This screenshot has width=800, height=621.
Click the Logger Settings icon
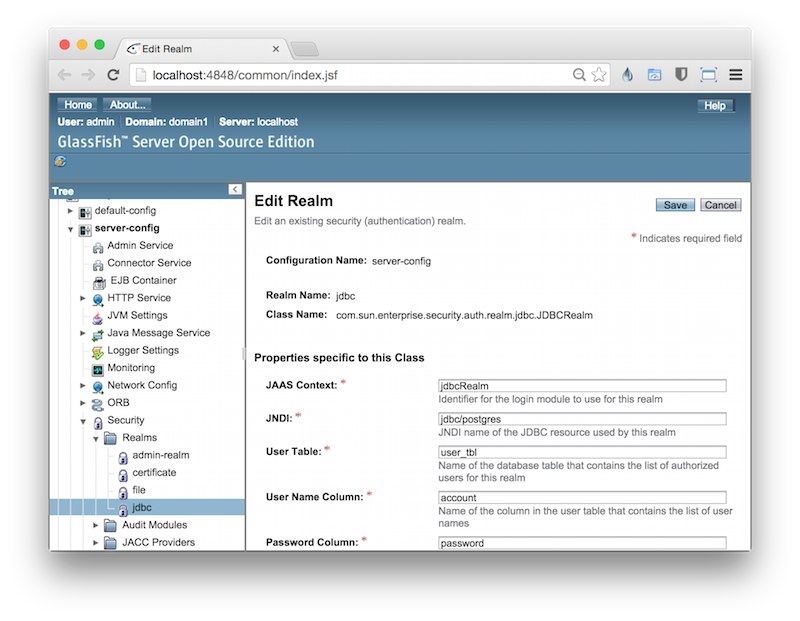tap(98, 351)
